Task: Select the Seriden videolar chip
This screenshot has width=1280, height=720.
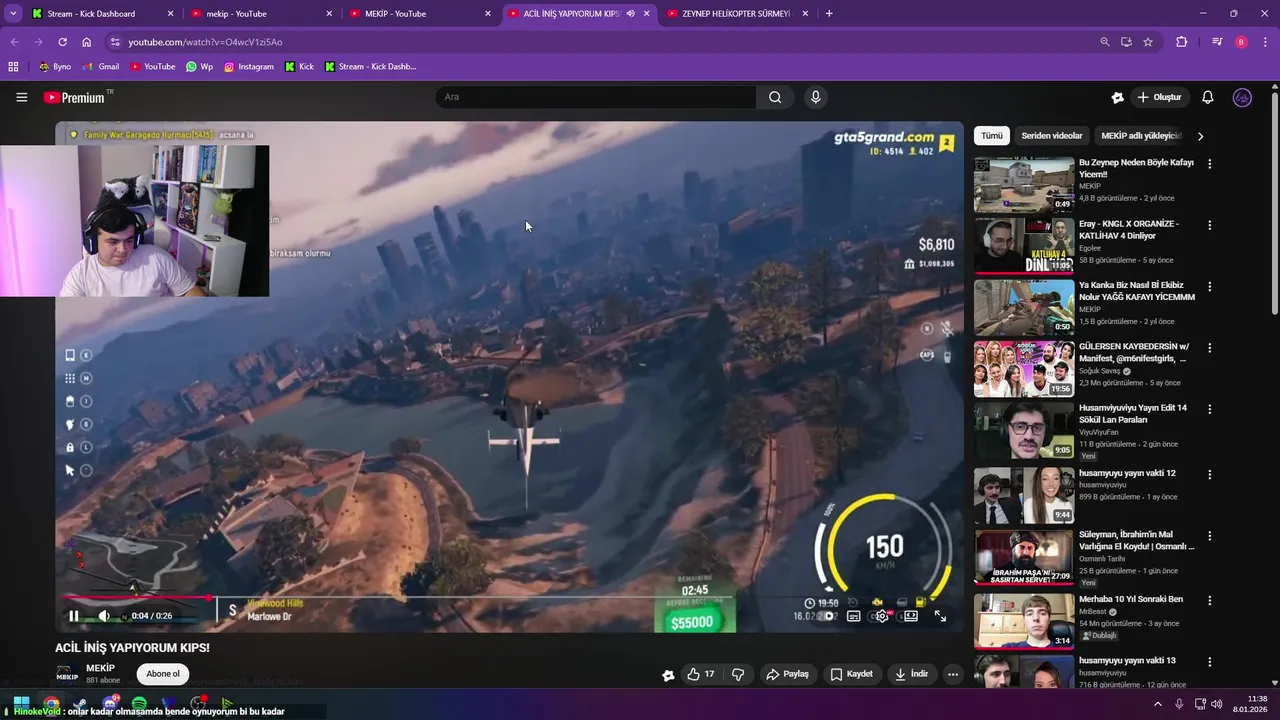Action: [1052, 136]
